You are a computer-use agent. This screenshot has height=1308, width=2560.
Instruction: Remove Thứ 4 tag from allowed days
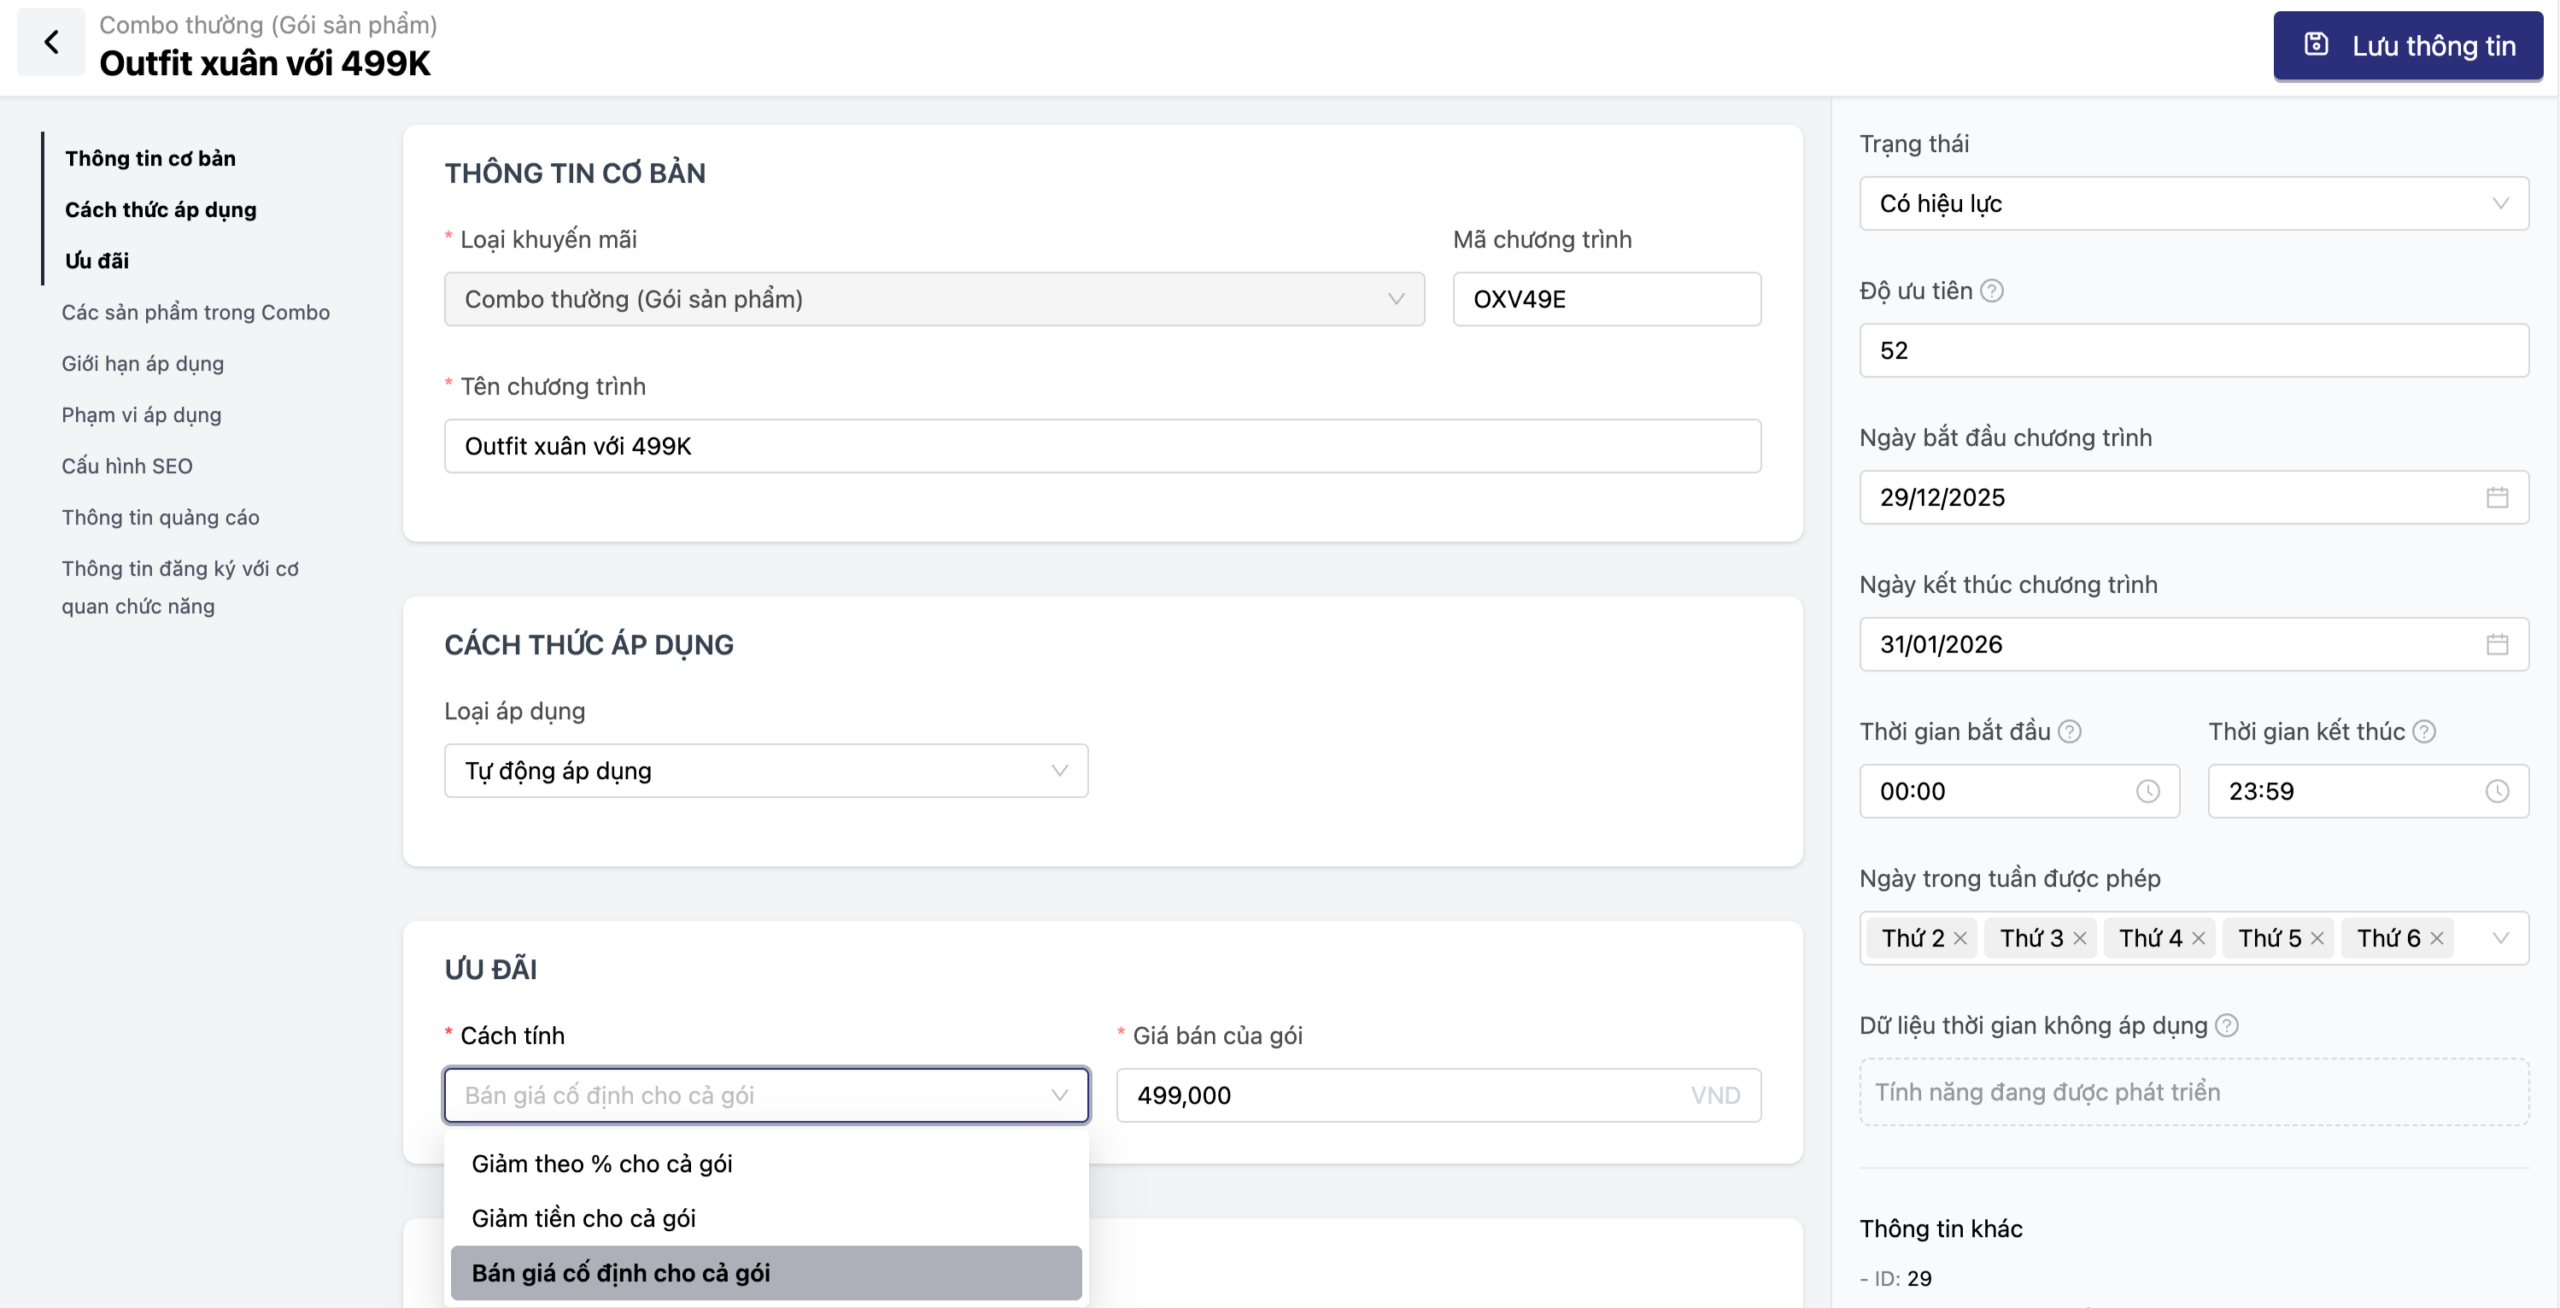2198,938
